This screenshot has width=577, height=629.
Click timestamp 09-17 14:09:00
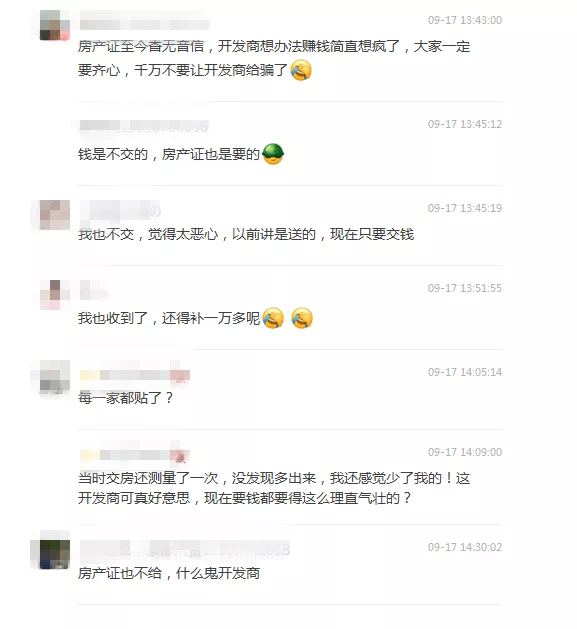(465, 452)
